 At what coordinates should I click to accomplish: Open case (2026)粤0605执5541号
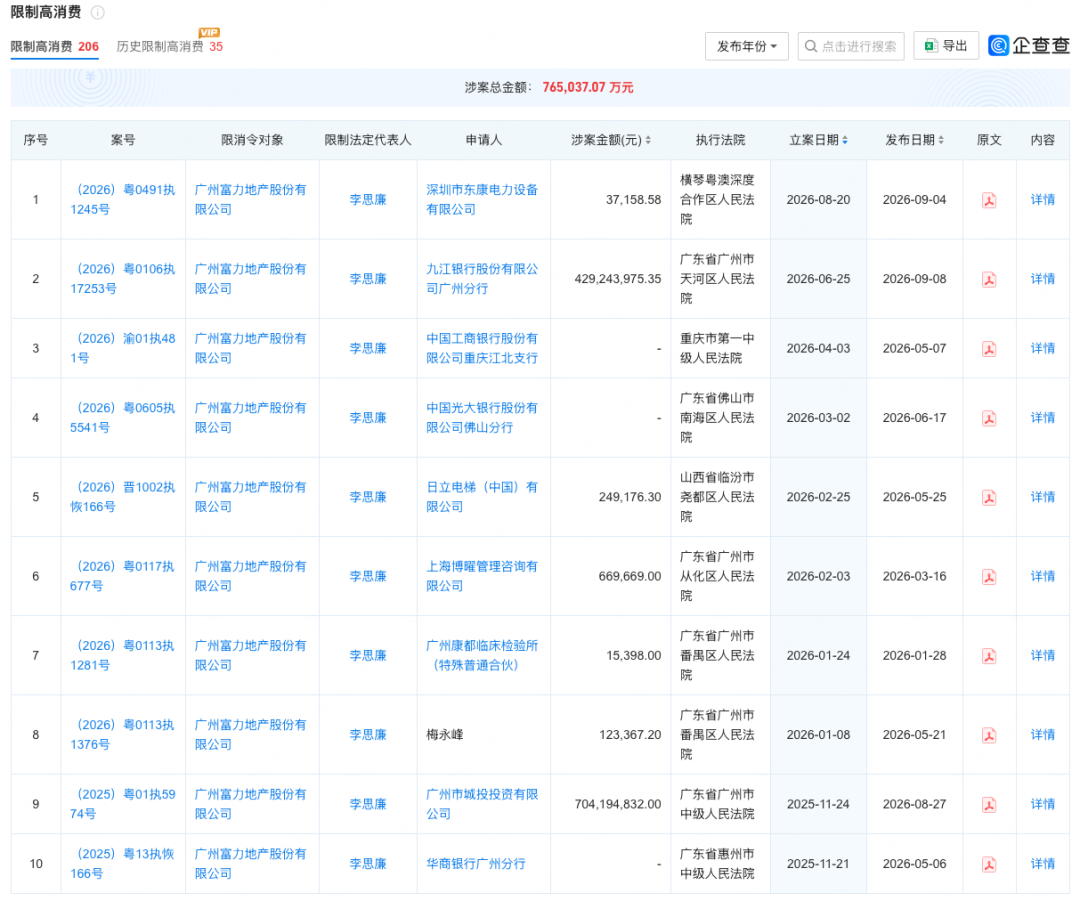tap(123, 418)
